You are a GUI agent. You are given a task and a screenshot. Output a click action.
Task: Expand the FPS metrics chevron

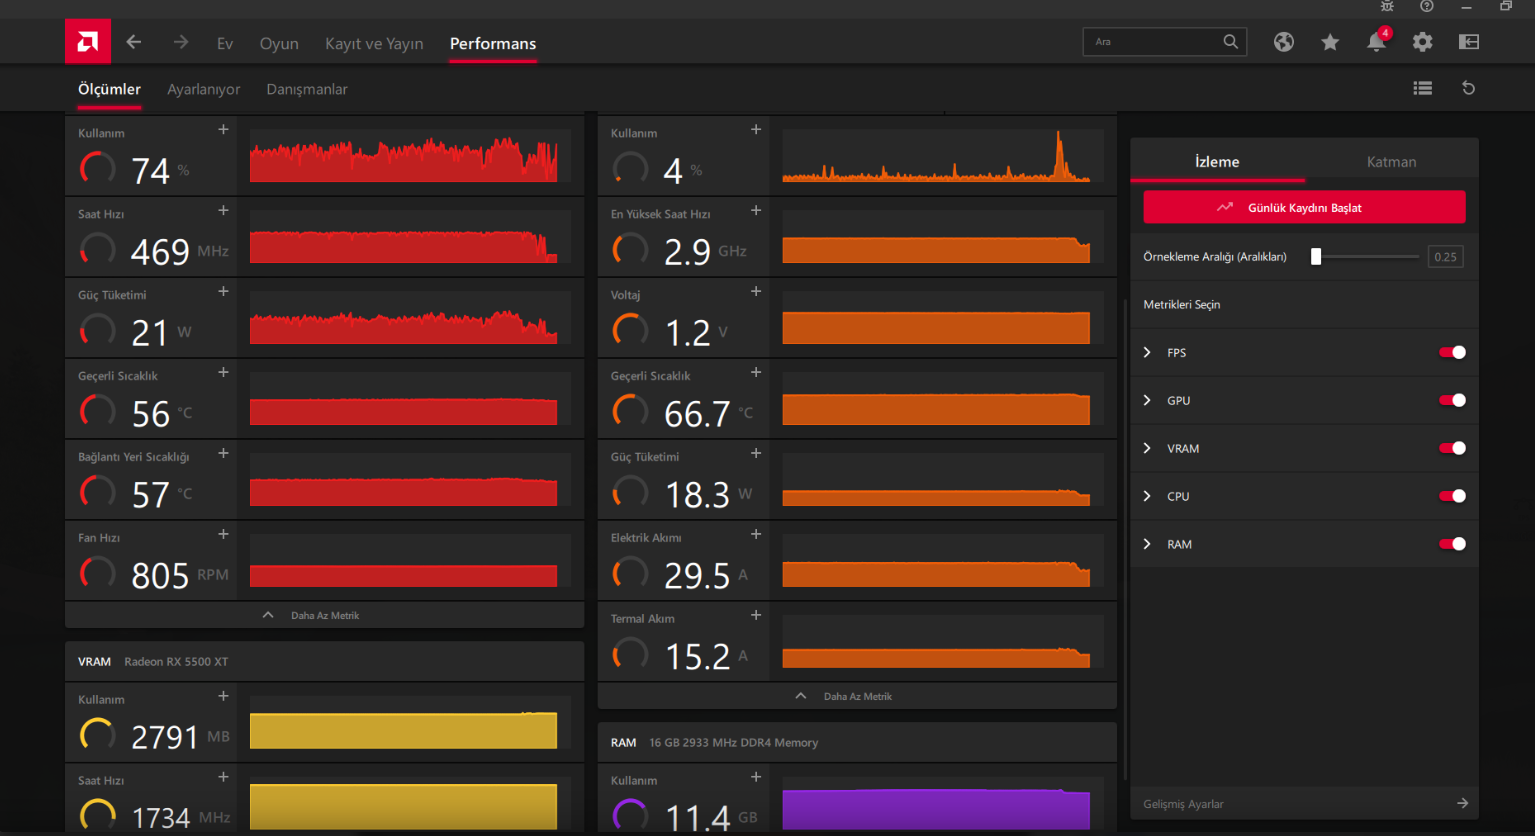[x=1147, y=352]
